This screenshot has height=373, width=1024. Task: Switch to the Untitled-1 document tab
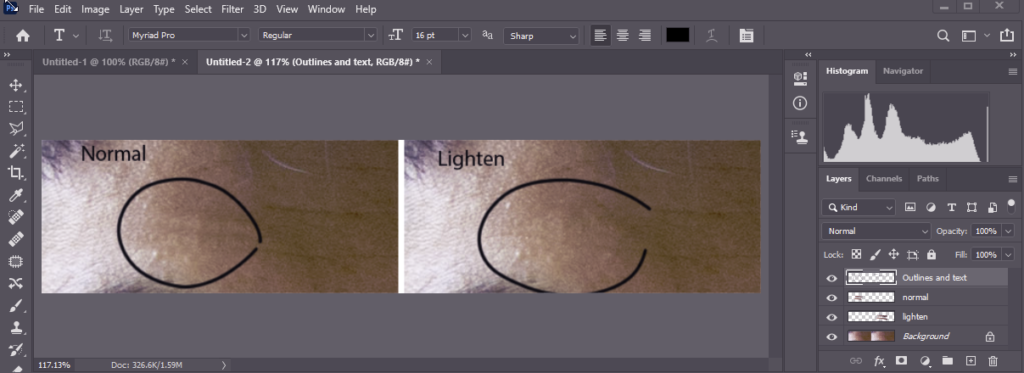(108, 61)
